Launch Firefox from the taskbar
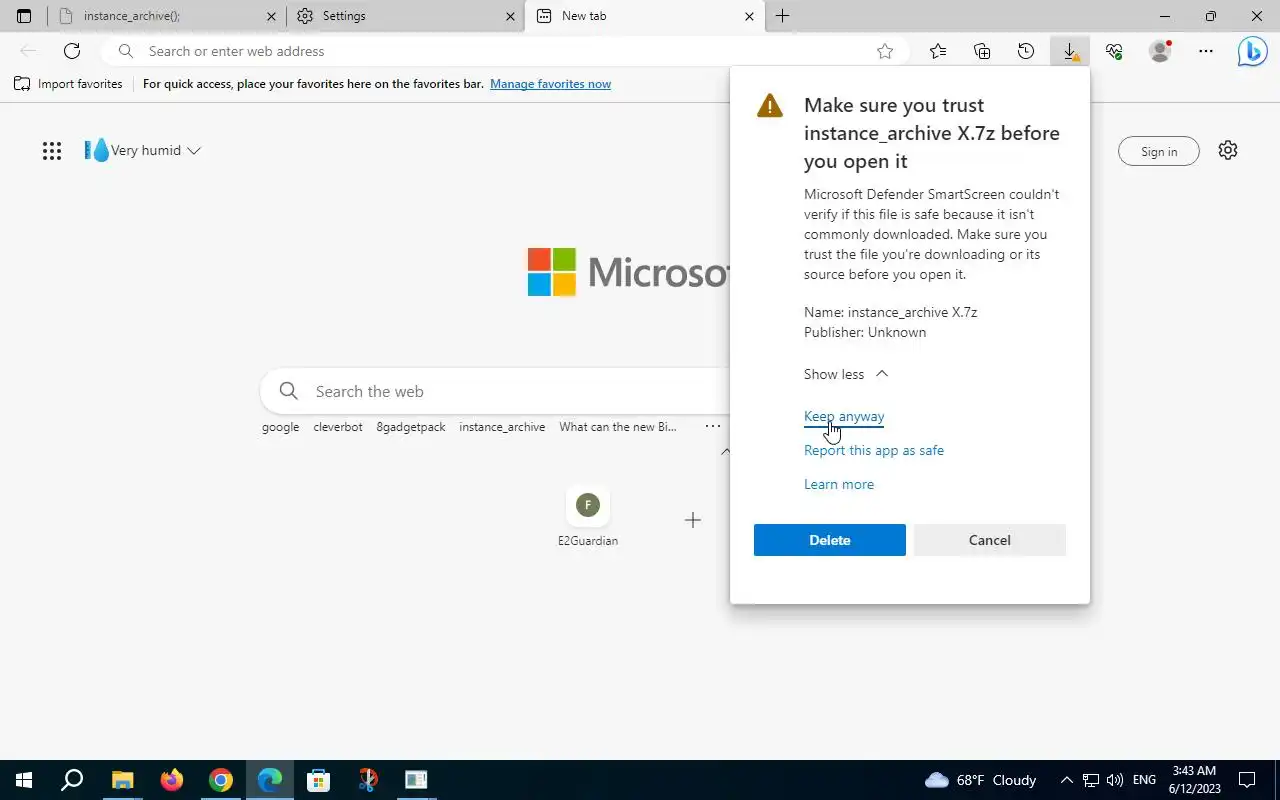This screenshot has width=1280, height=800. (x=172, y=780)
